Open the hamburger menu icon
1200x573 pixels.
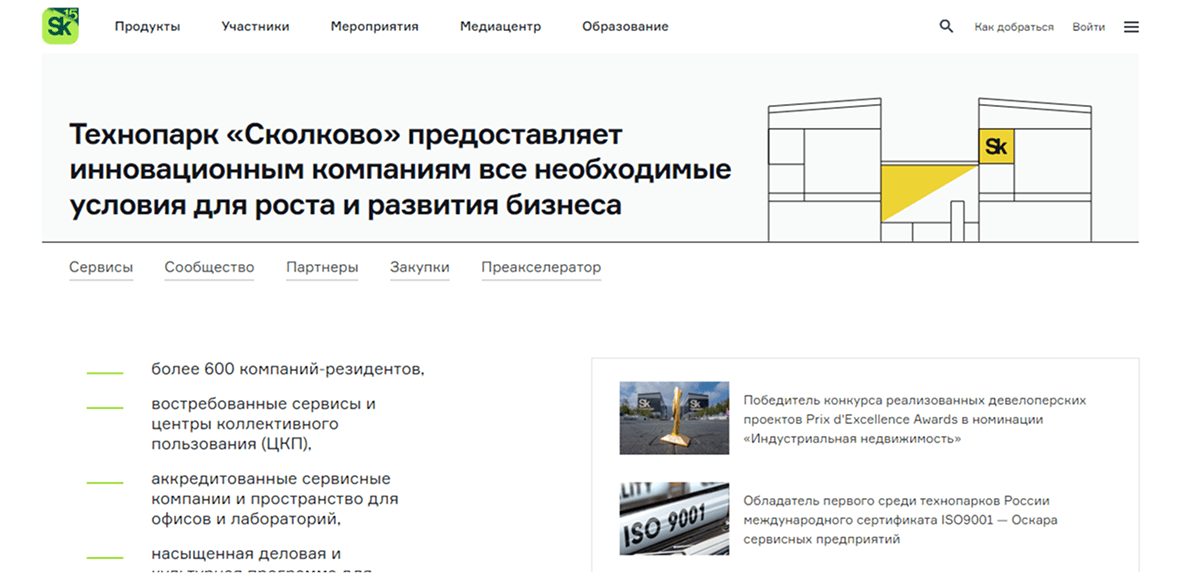tap(1131, 27)
